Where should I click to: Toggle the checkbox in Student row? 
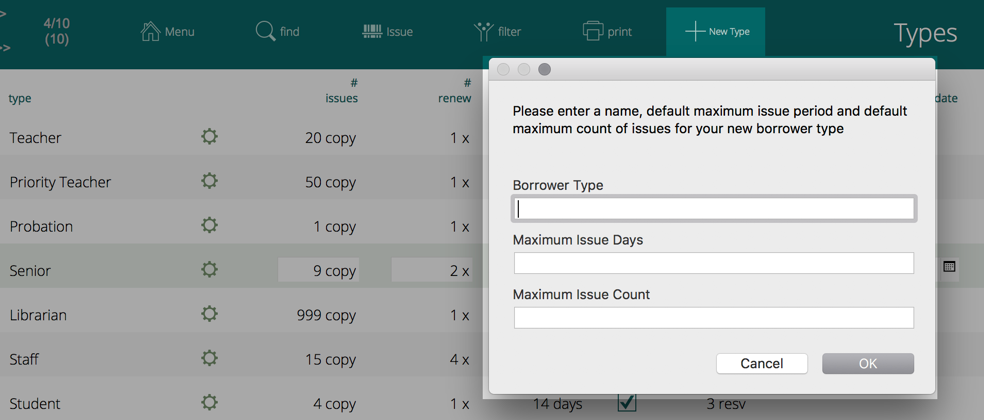(x=627, y=403)
